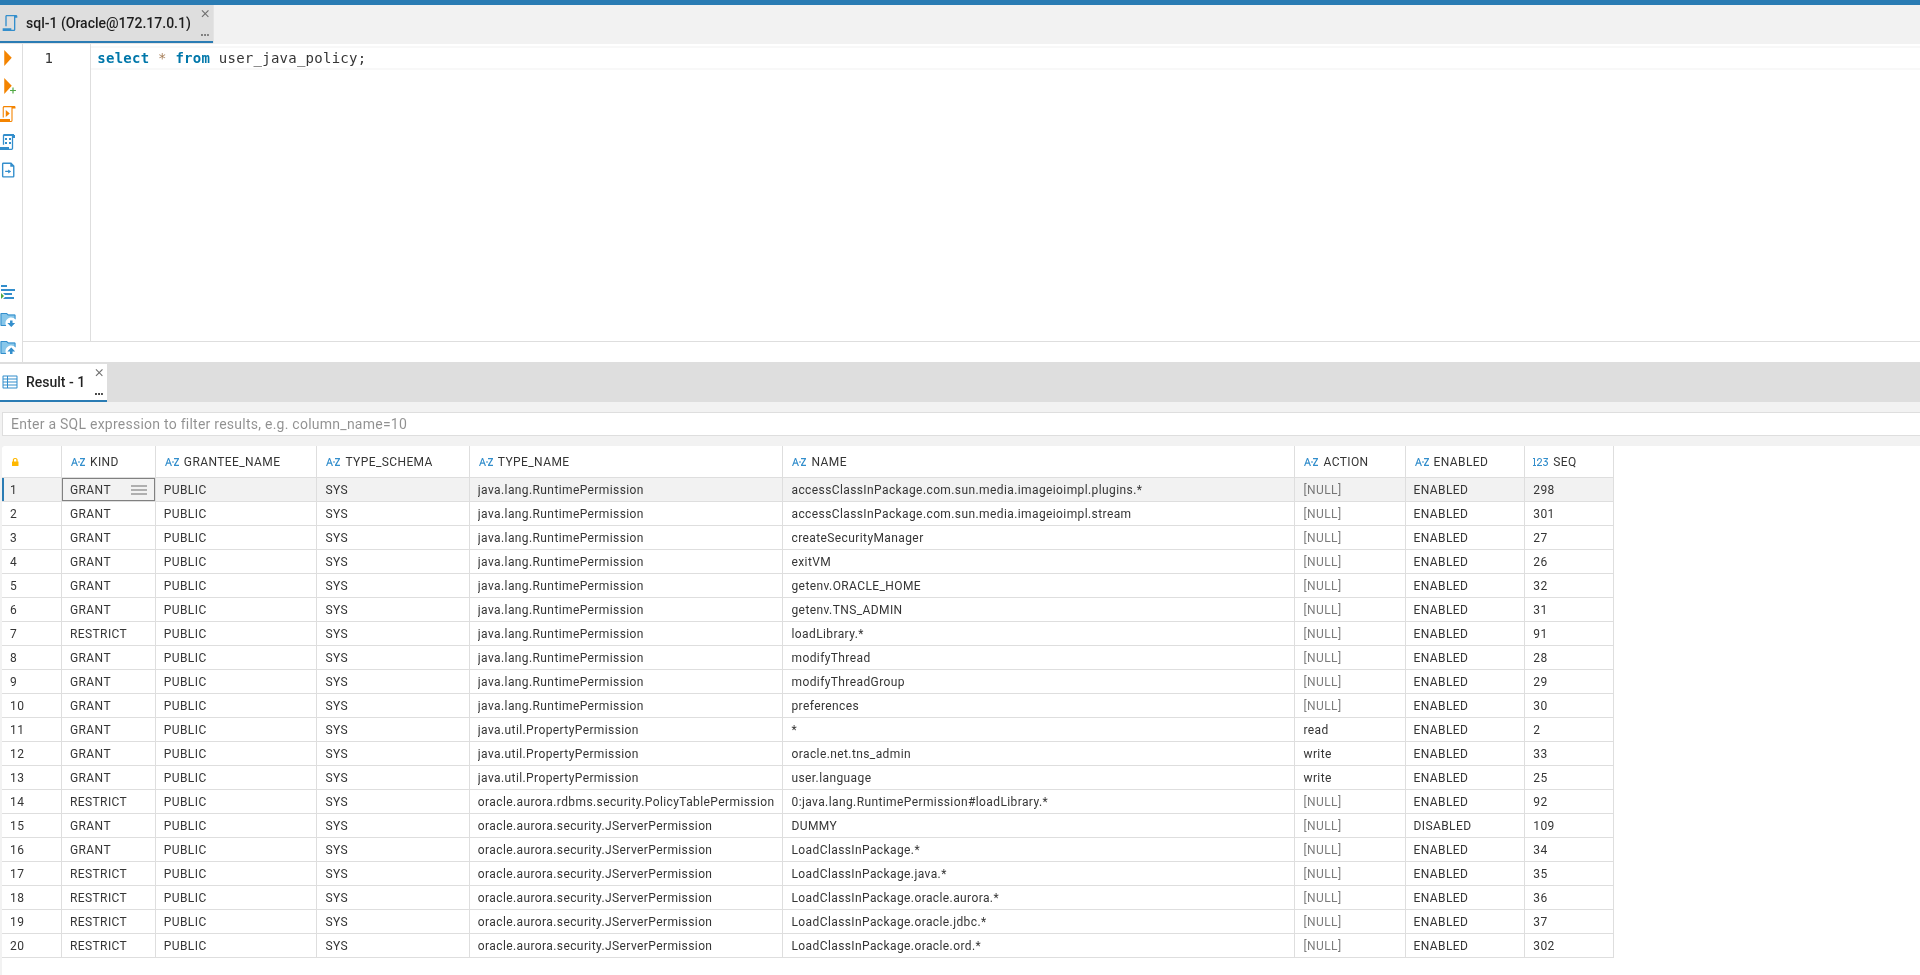This screenshot has height=975, width=1920.
Task: Click the 123 type icon of SEQ column
Action: pos(1540,462)
